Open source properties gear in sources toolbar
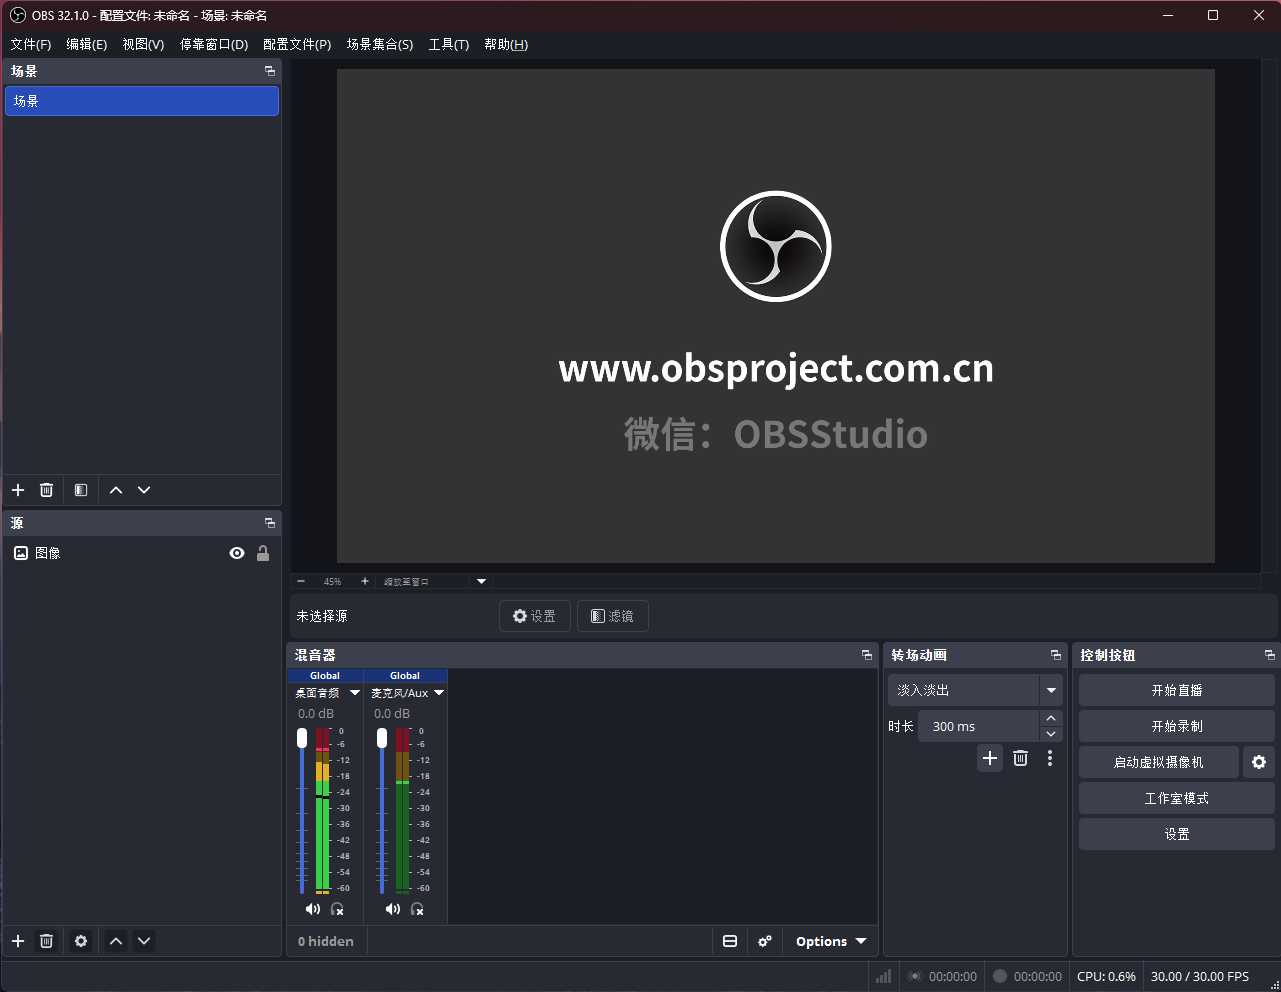 click(x=81, y=941)
